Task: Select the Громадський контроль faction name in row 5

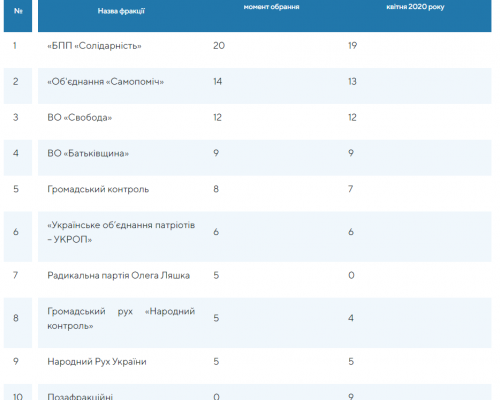Action: pyautogui.click(x=98, y=189)
